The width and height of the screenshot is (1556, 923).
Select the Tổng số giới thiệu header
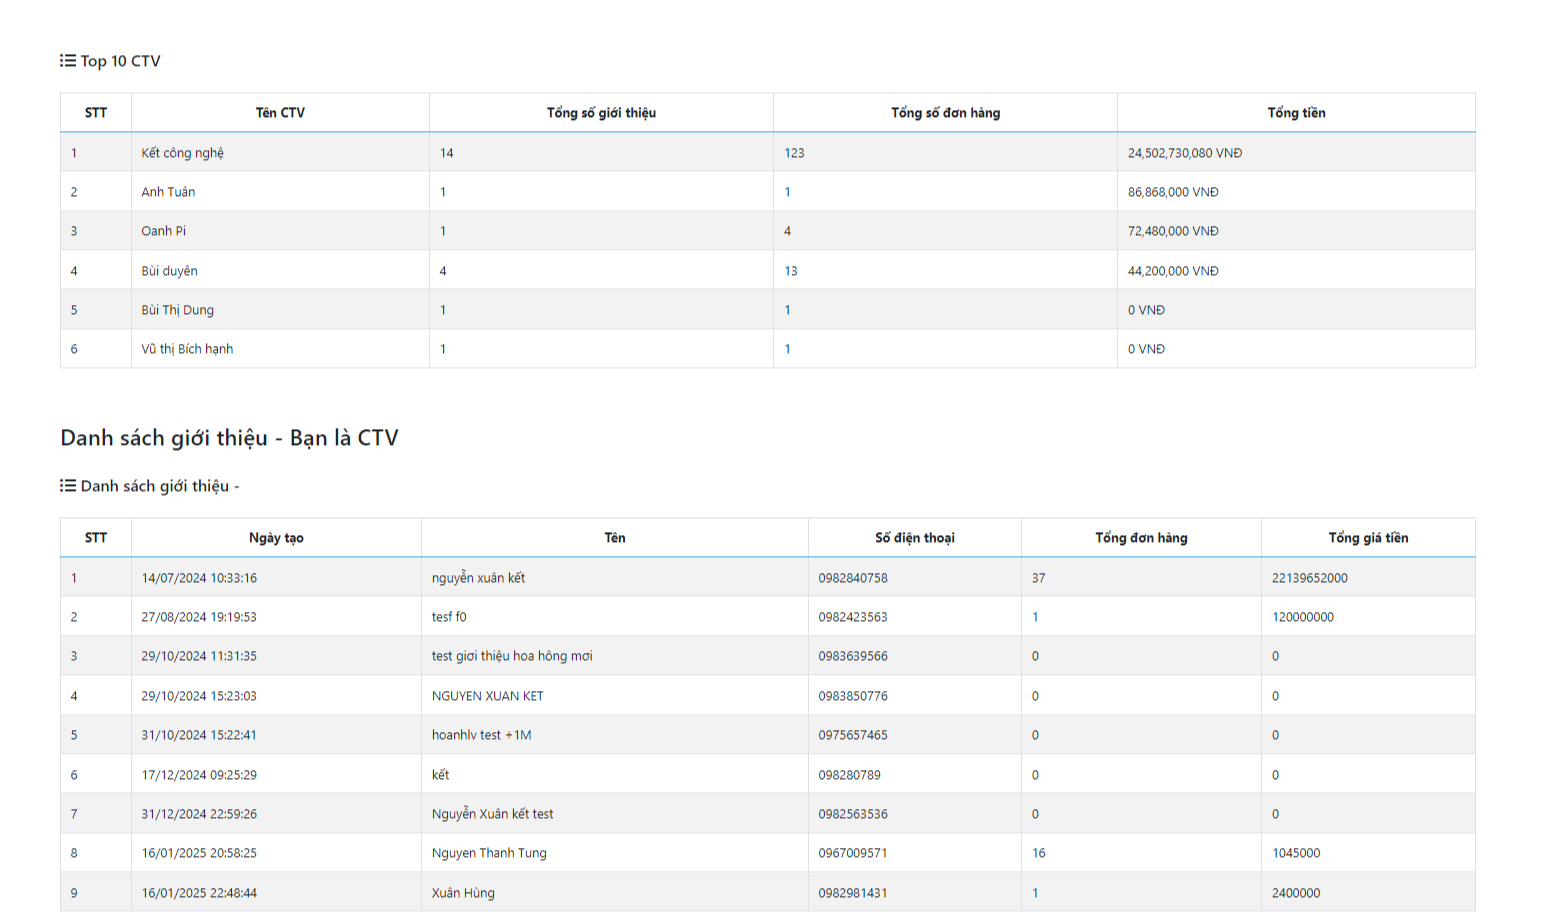pyautogui.click(x=601, y=113)
